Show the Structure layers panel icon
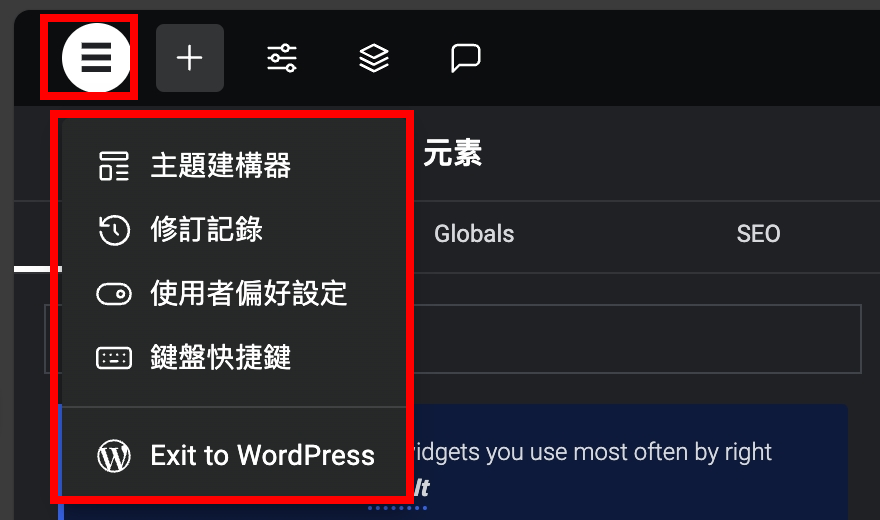 [374, 58]
